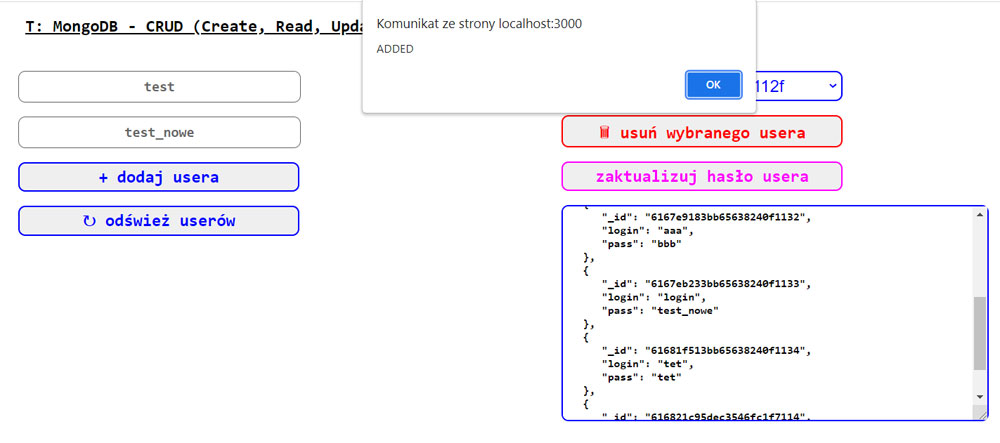This screenshot has height=443, width=1000.
Task: Click the JSON list scrollbar down arrow
Action: (980, 397)
